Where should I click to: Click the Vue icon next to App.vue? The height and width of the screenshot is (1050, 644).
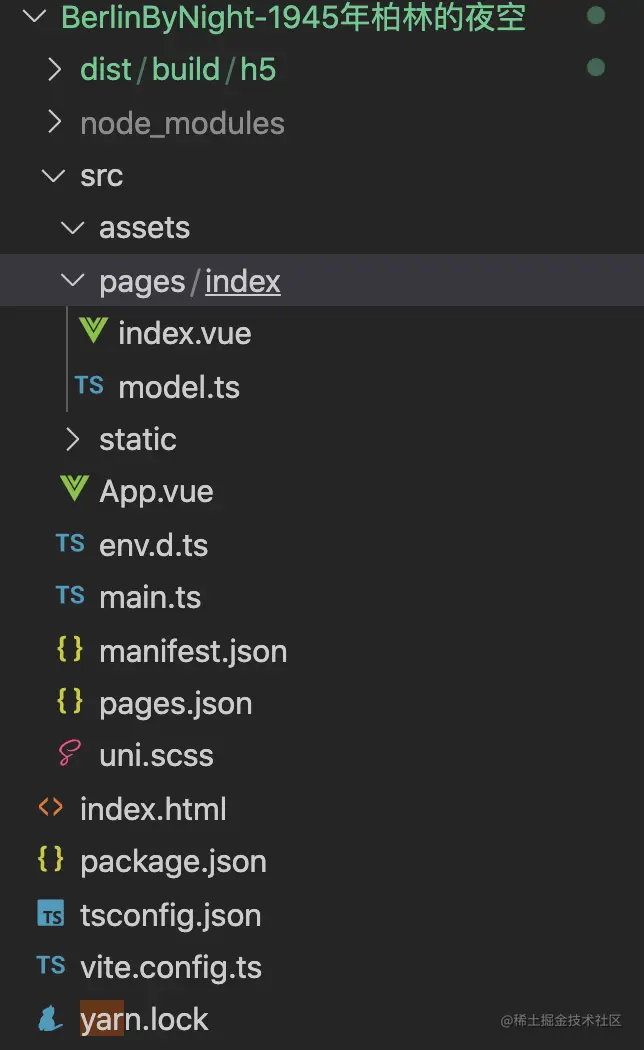74,489
